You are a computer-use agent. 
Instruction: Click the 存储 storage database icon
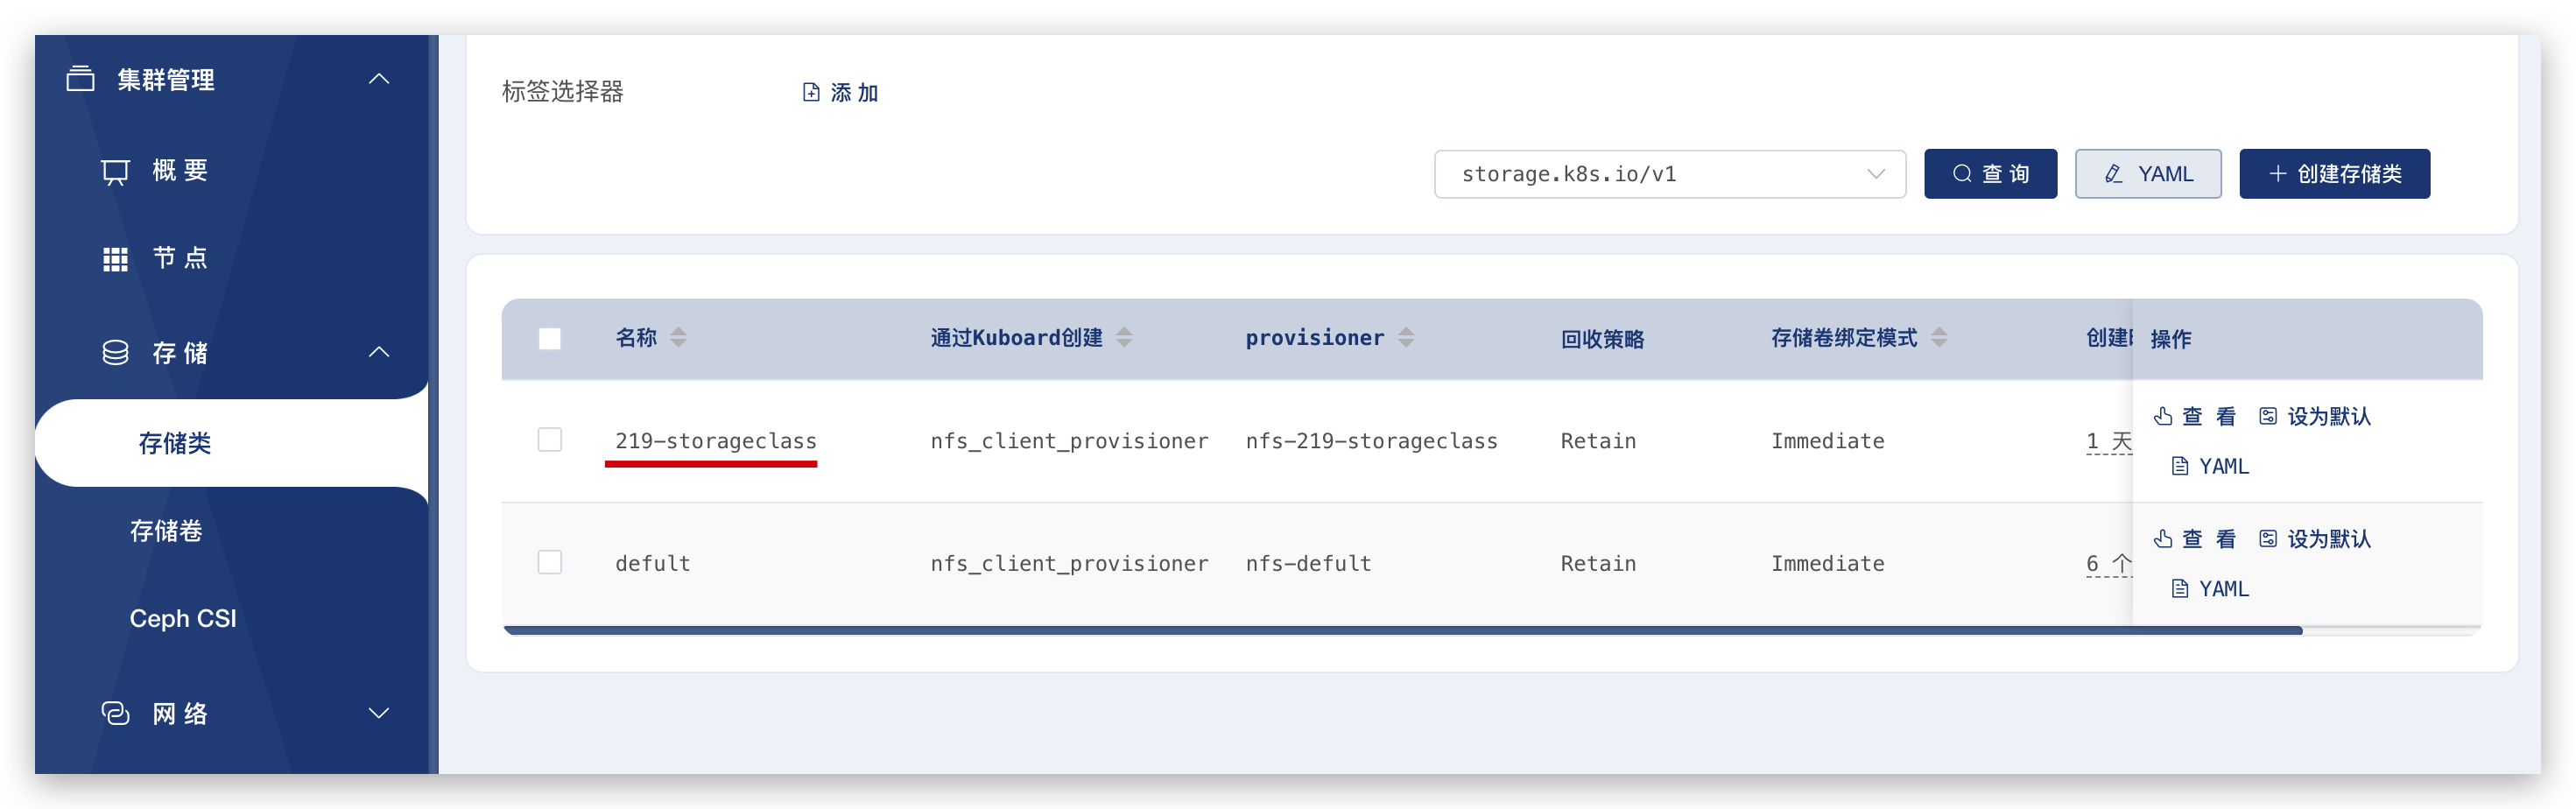(115, 352)
